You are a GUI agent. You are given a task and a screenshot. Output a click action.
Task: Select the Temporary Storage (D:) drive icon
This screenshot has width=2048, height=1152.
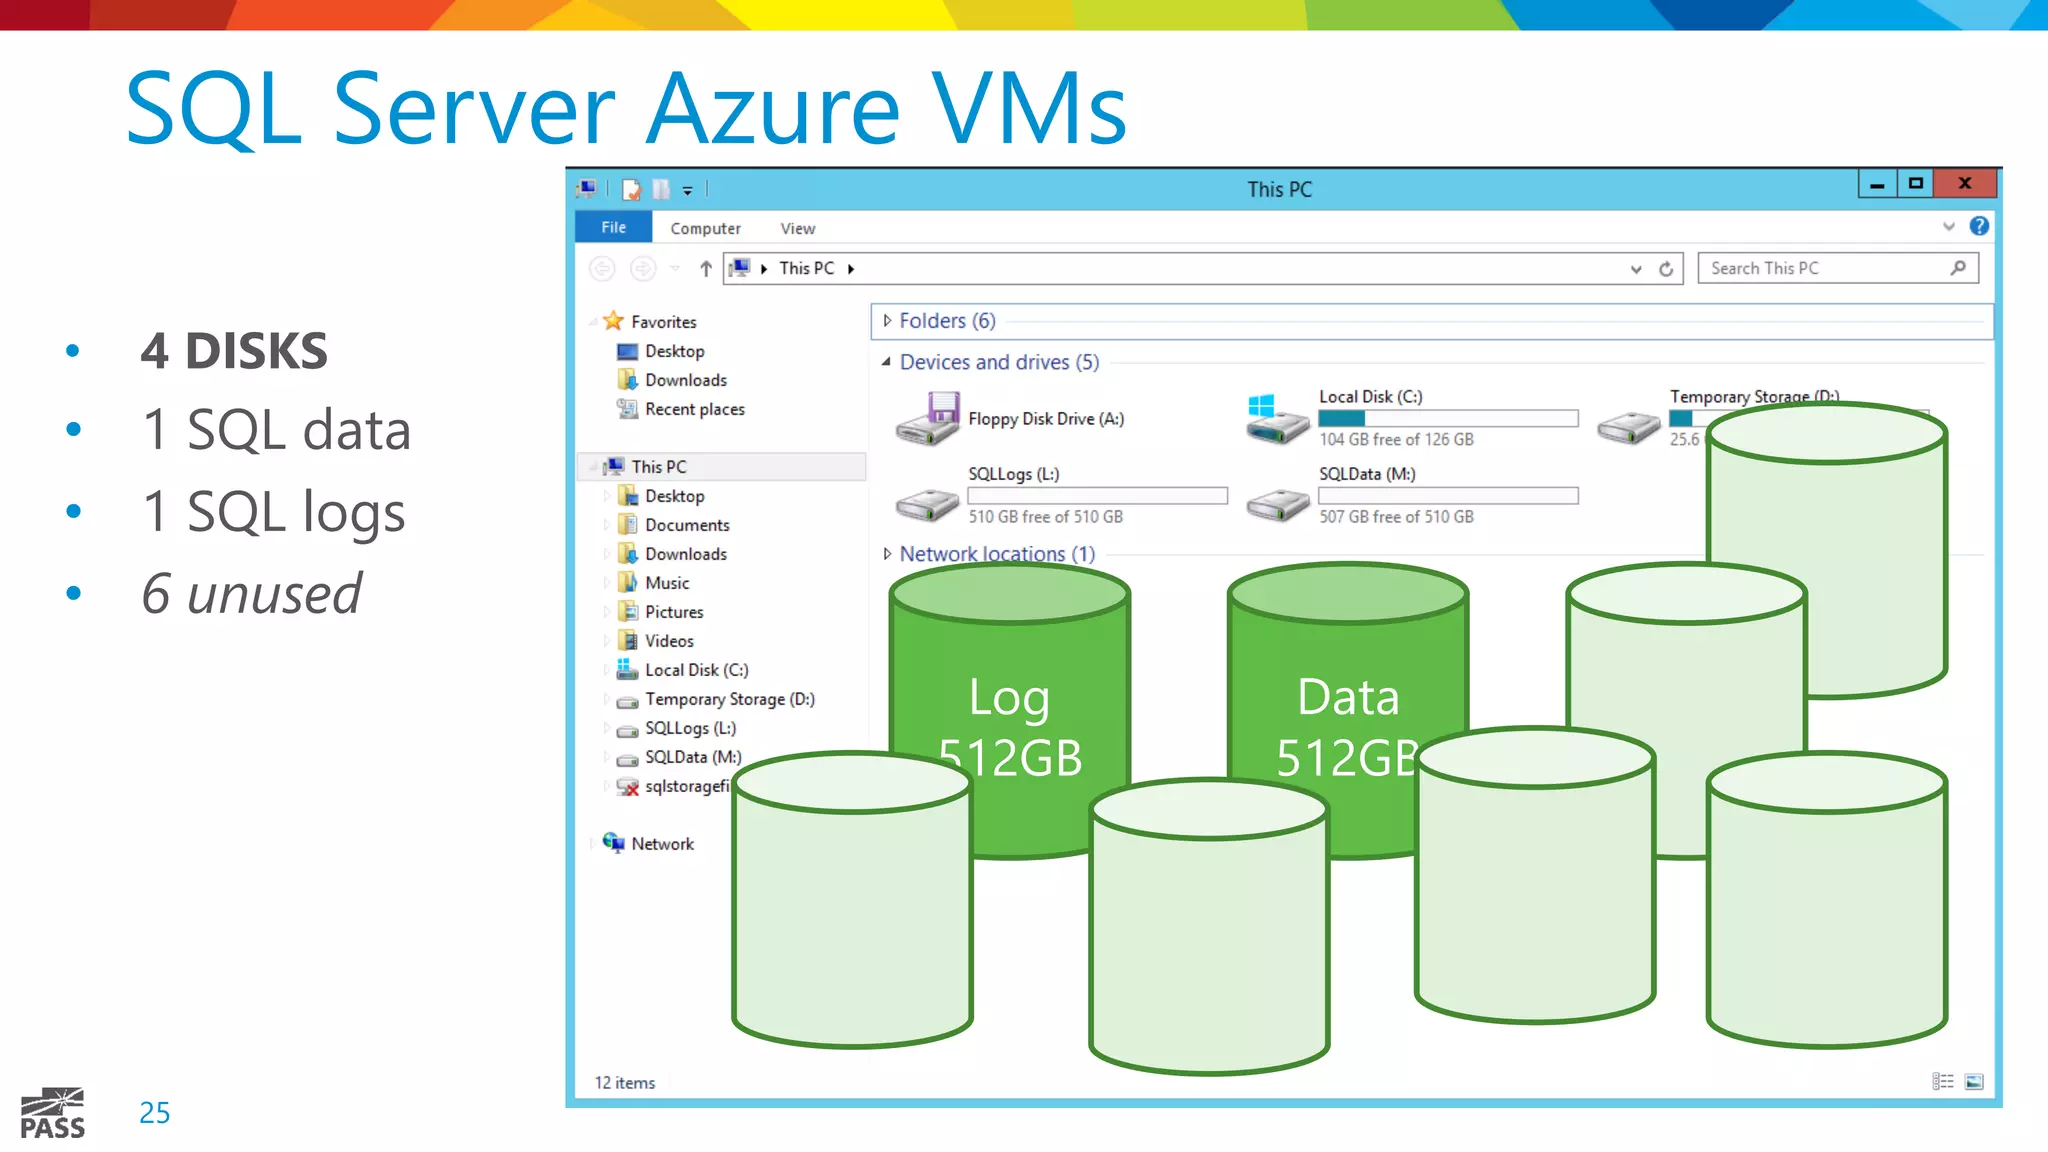(1628, 427)
